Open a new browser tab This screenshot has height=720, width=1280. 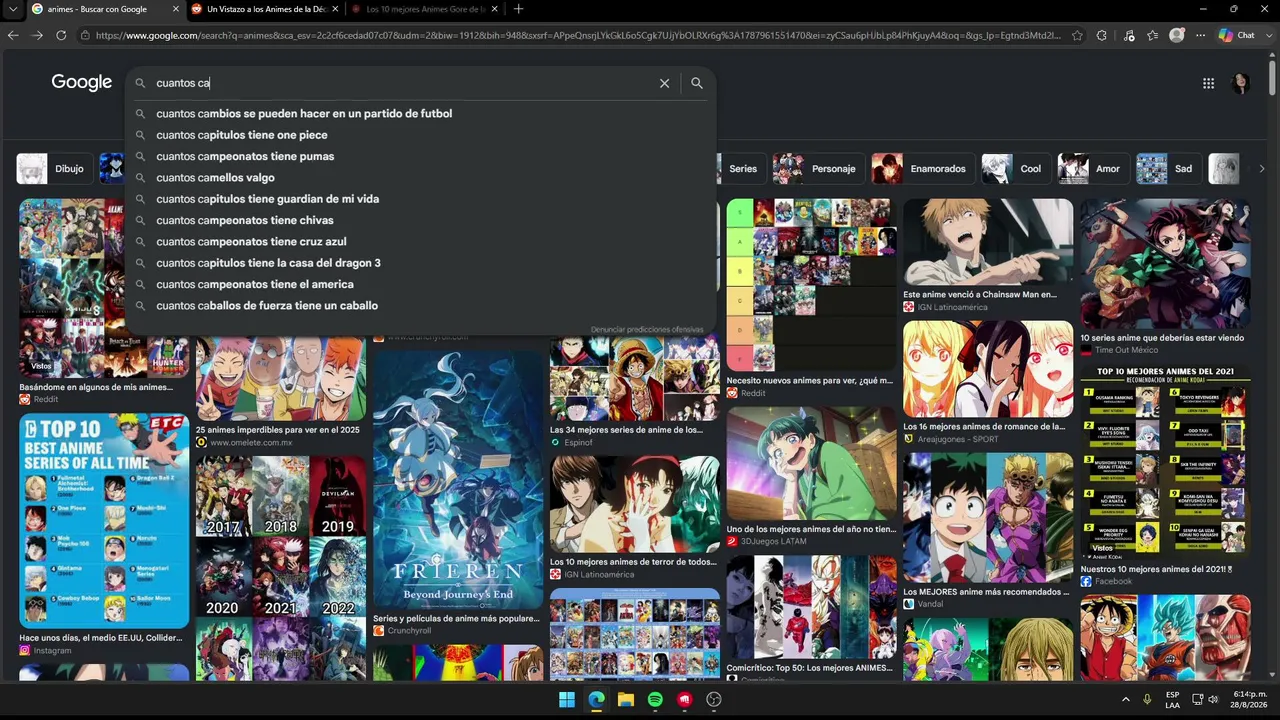click(518, 9)
